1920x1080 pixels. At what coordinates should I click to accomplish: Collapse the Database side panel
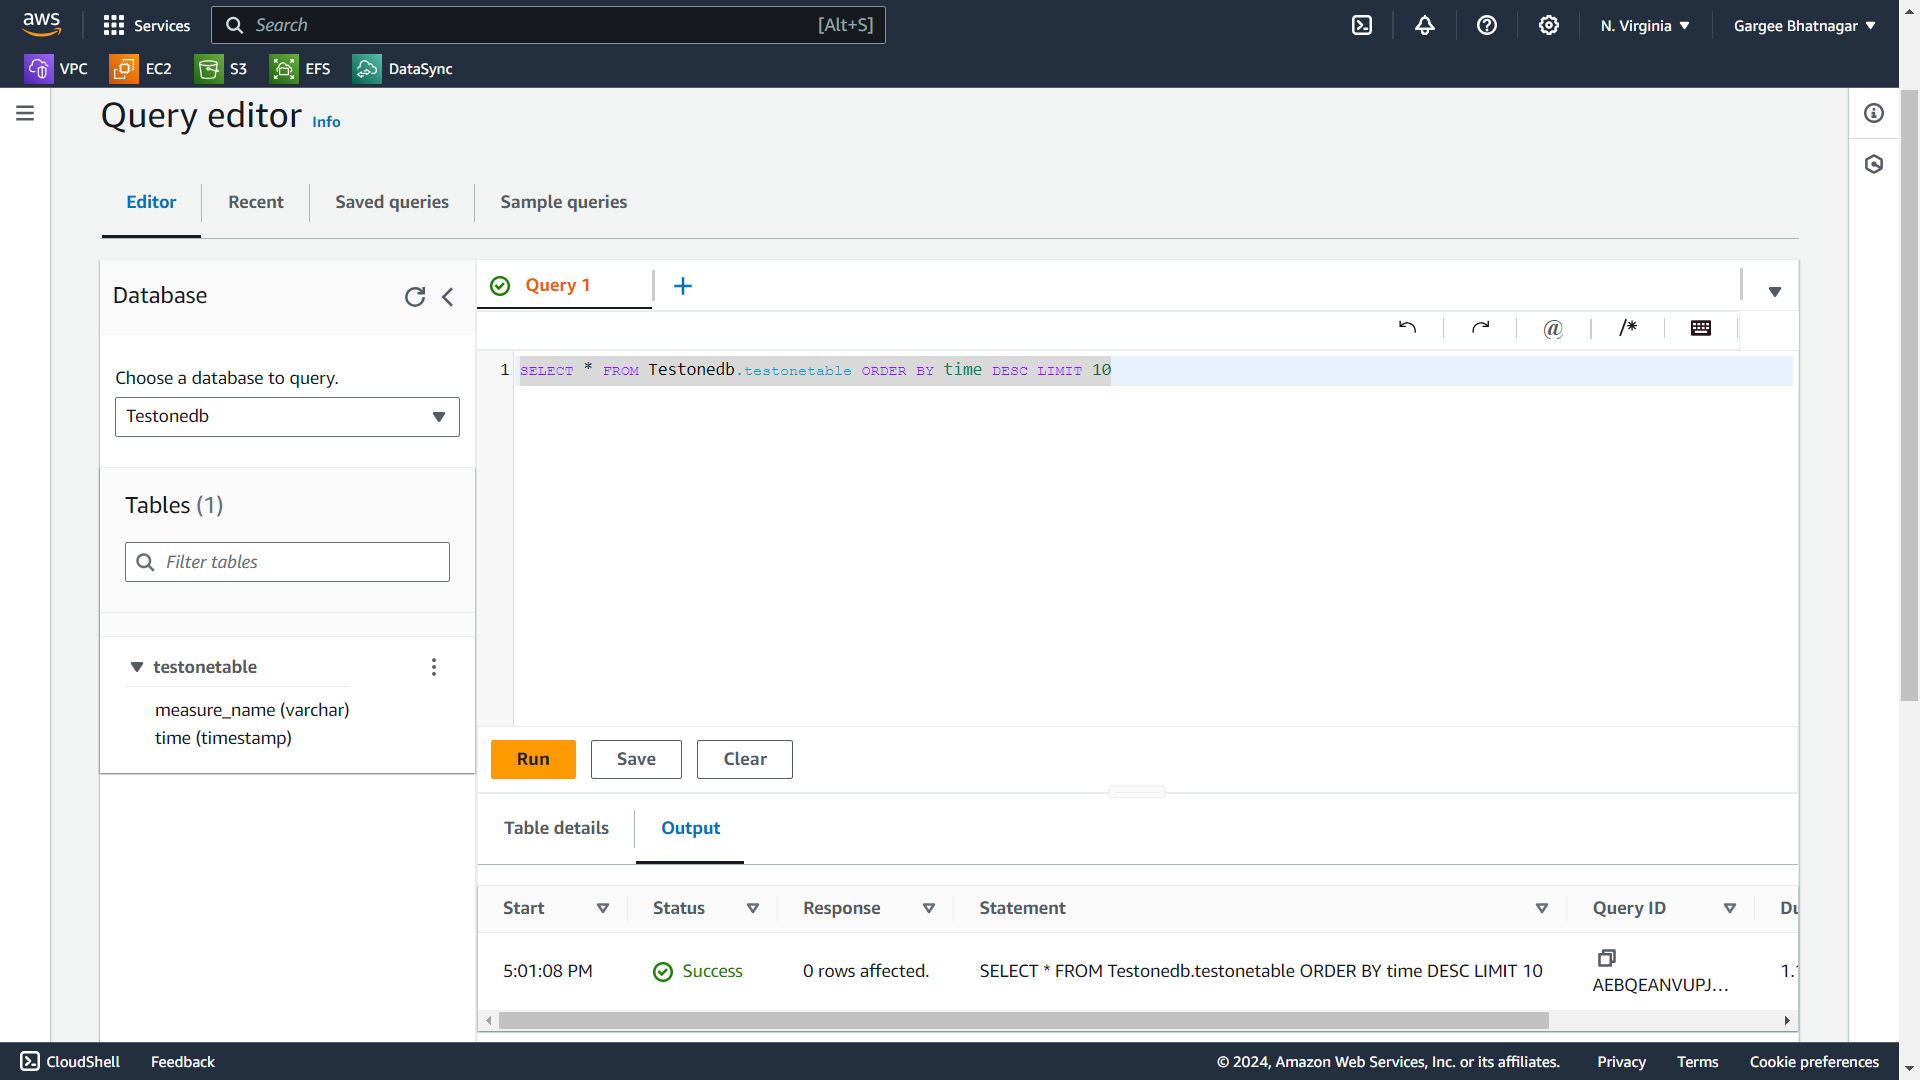(448, 297)
